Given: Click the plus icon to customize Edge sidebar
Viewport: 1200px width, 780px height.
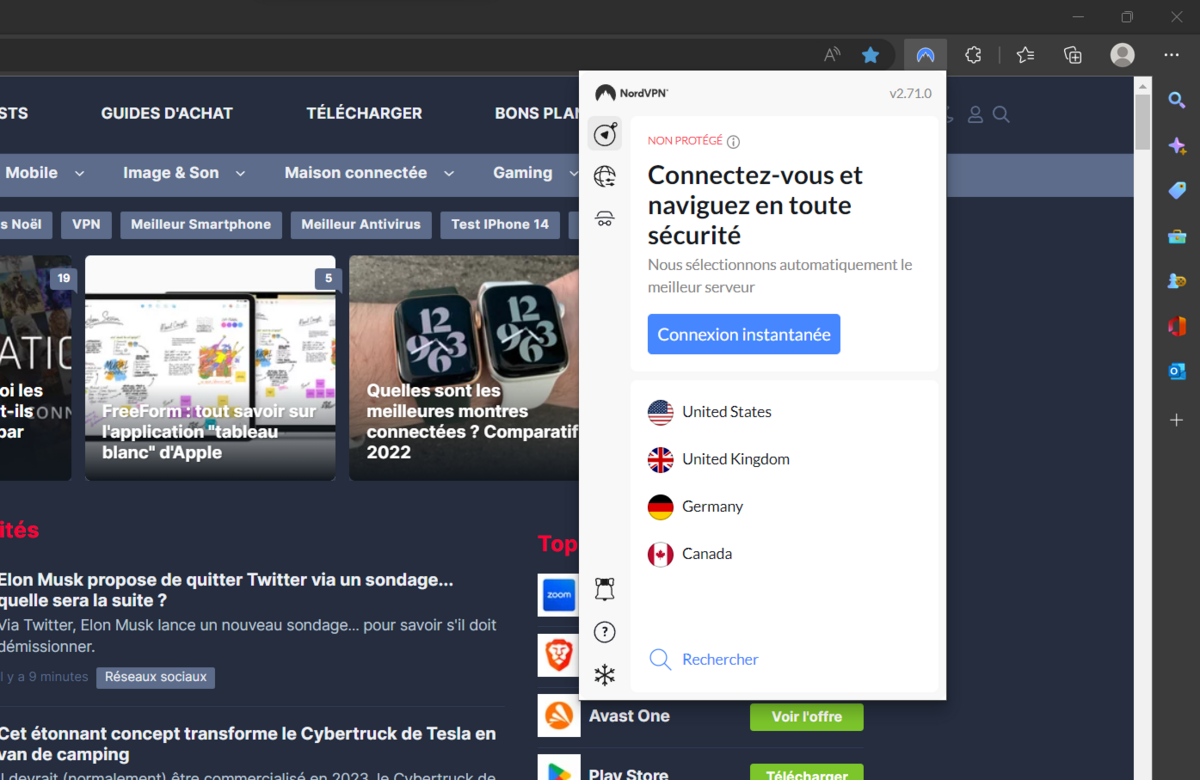Looking at the screenshot, I should point(1177,420).
